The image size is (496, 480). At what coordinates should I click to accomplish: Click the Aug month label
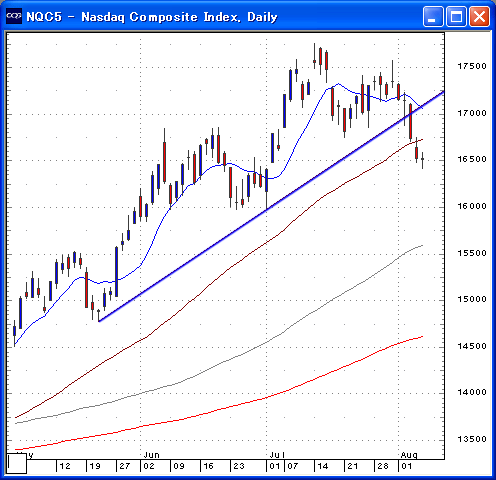click(x=409, y=455)
